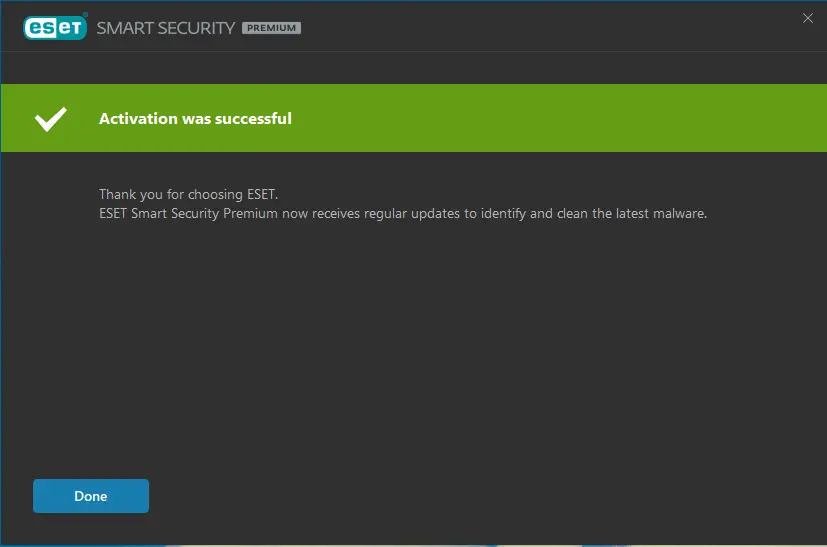The image size is (827, 547).
Task: Click the PREMIUM badge beside the title
Action: tap(272, 28)
